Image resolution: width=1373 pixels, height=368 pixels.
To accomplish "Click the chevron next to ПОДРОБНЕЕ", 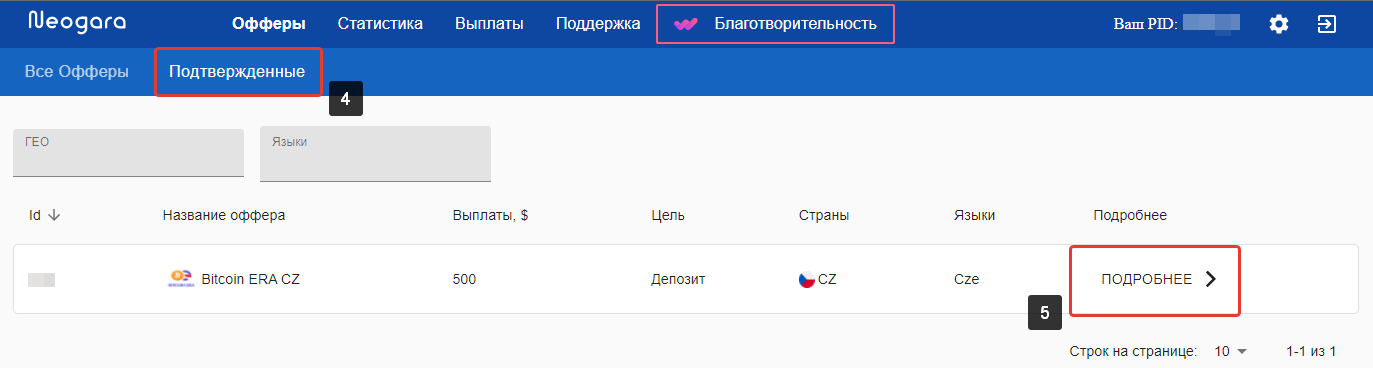I will click(1211, 279).
